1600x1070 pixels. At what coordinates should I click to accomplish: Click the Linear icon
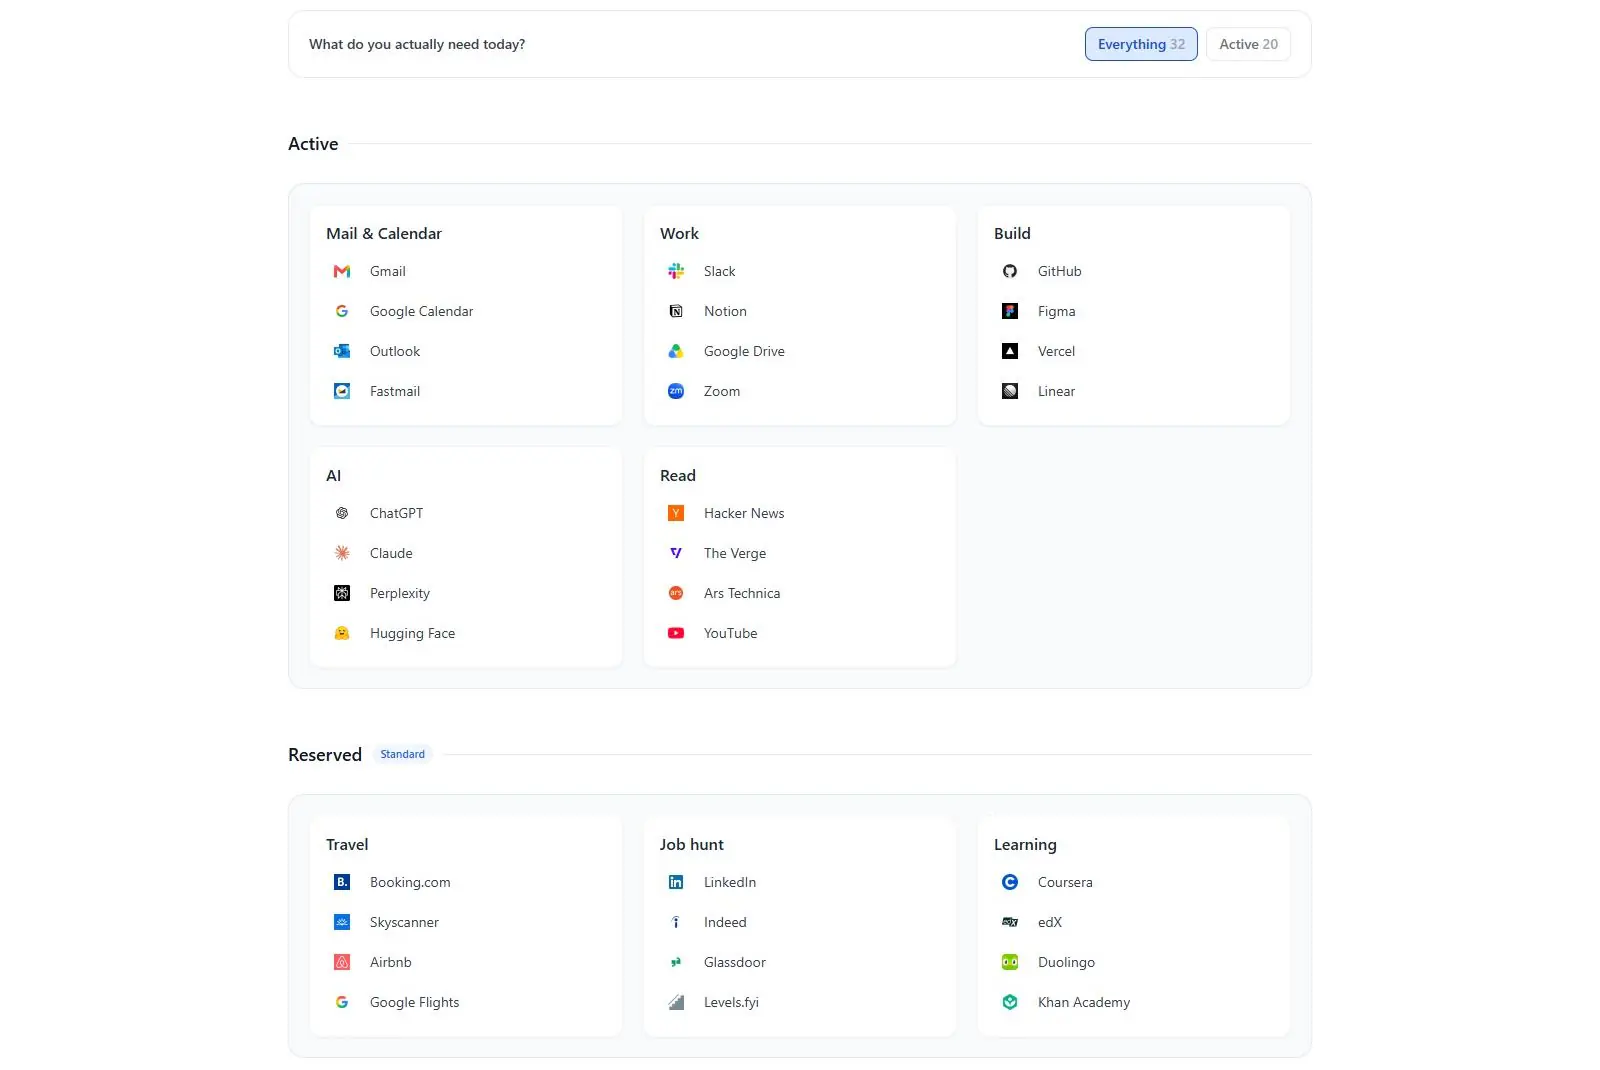[1010, 391]
